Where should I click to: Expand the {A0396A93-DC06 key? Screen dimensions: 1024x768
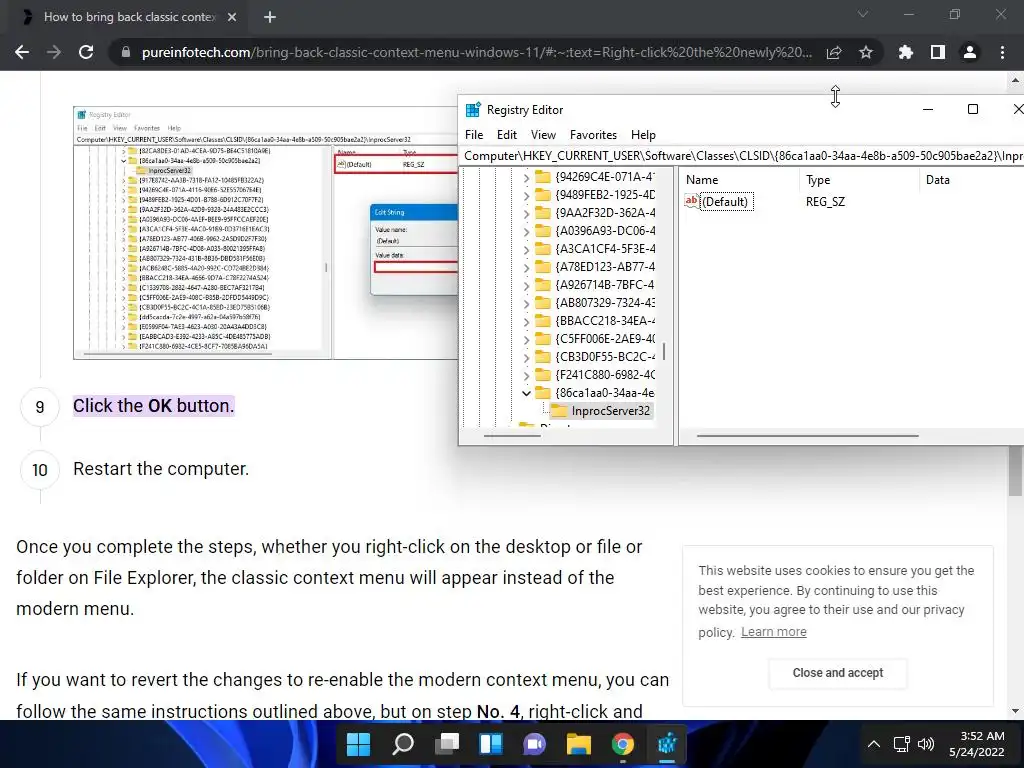tap(526, 231)
